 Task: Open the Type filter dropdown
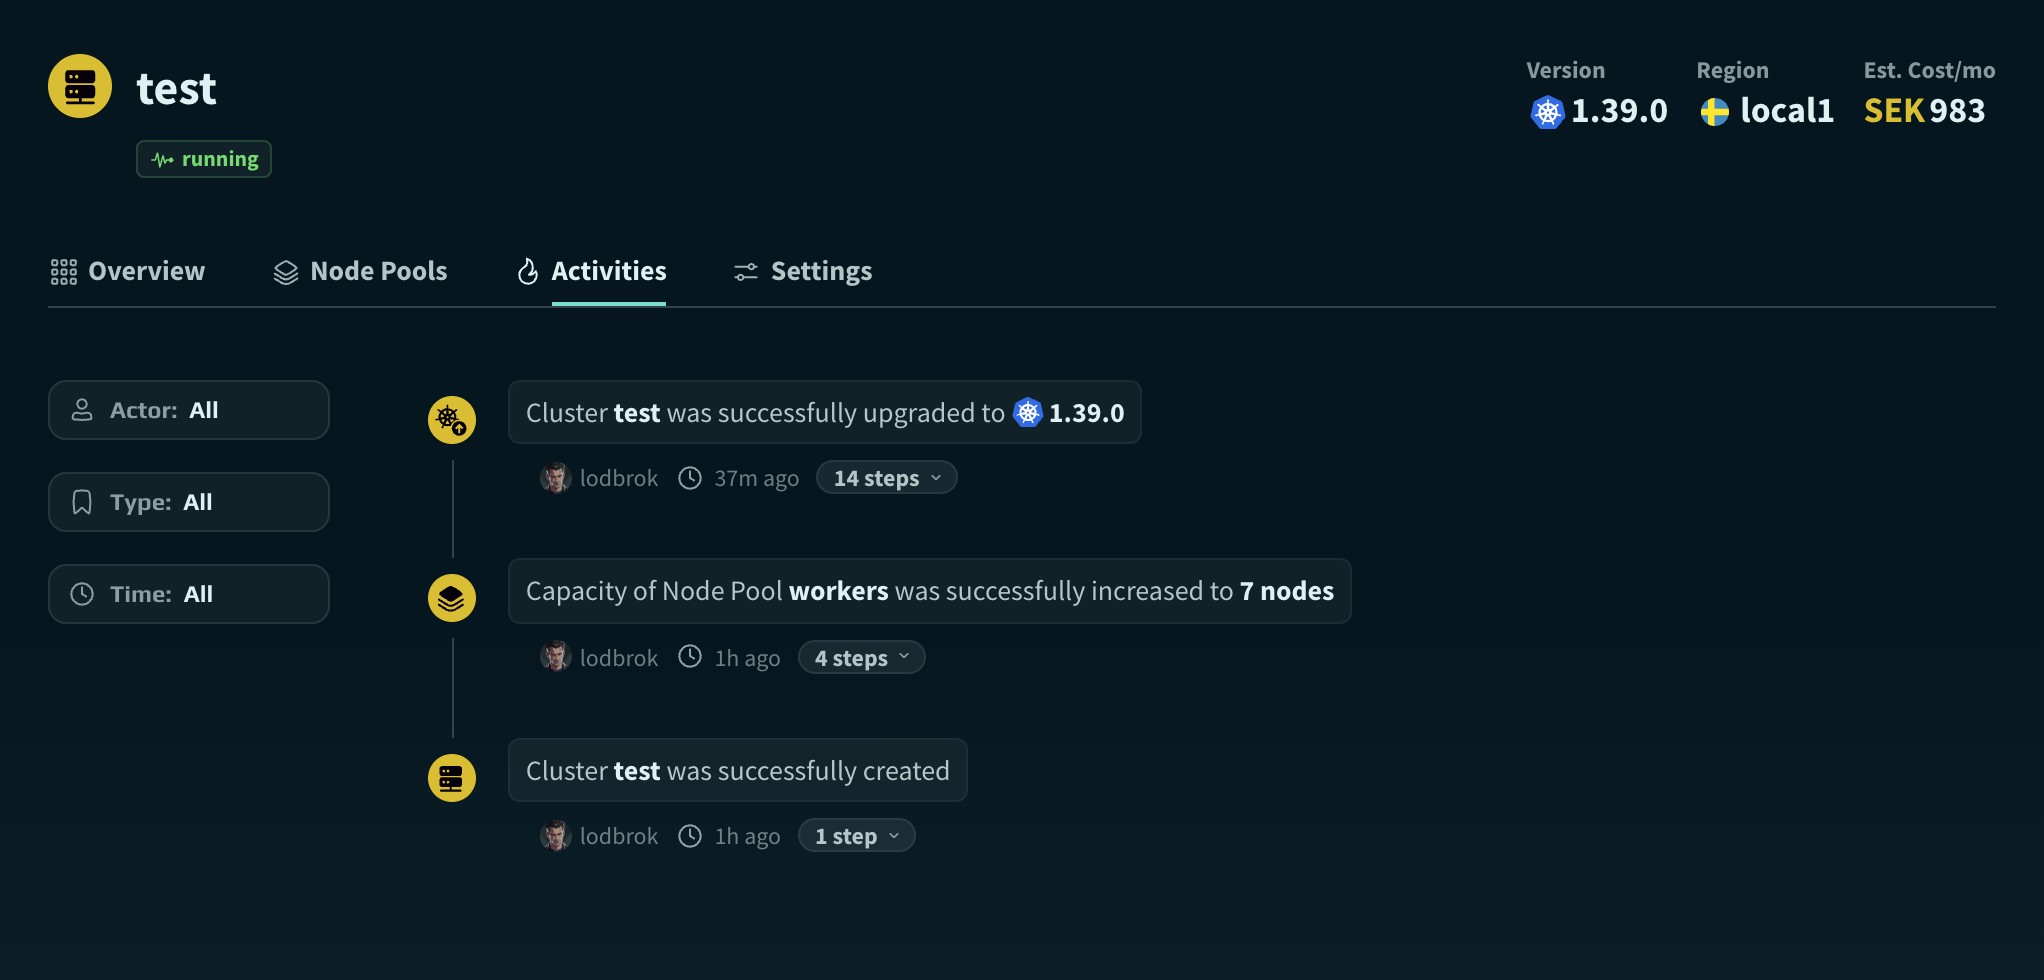(189, 502)
